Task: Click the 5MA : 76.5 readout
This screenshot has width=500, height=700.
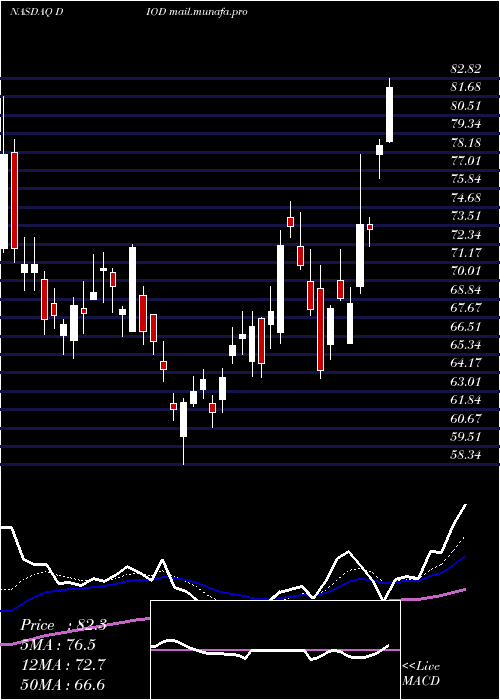Action: click(58, 645)
